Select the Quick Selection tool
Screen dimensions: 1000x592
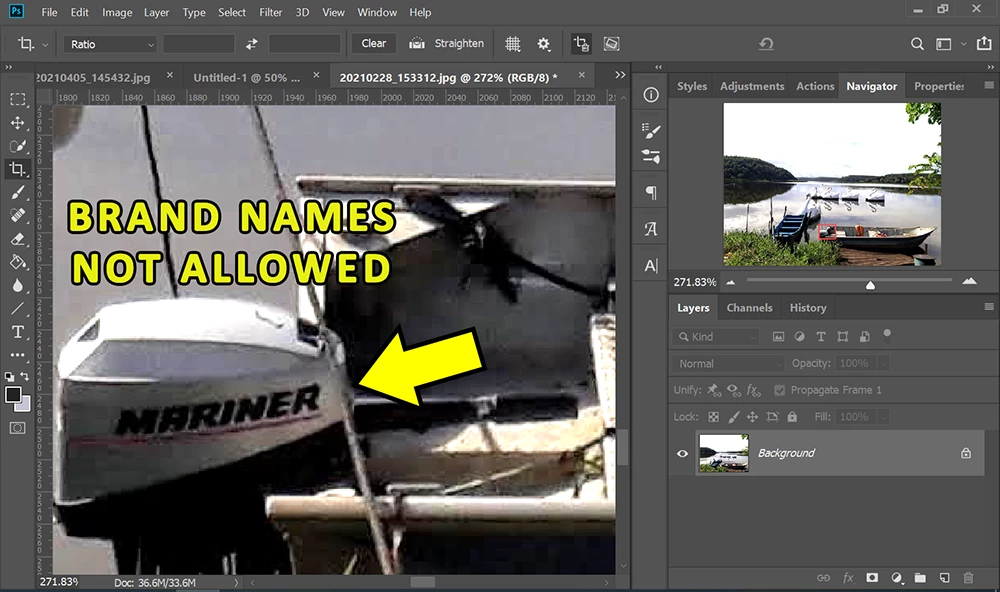(18, 145)
